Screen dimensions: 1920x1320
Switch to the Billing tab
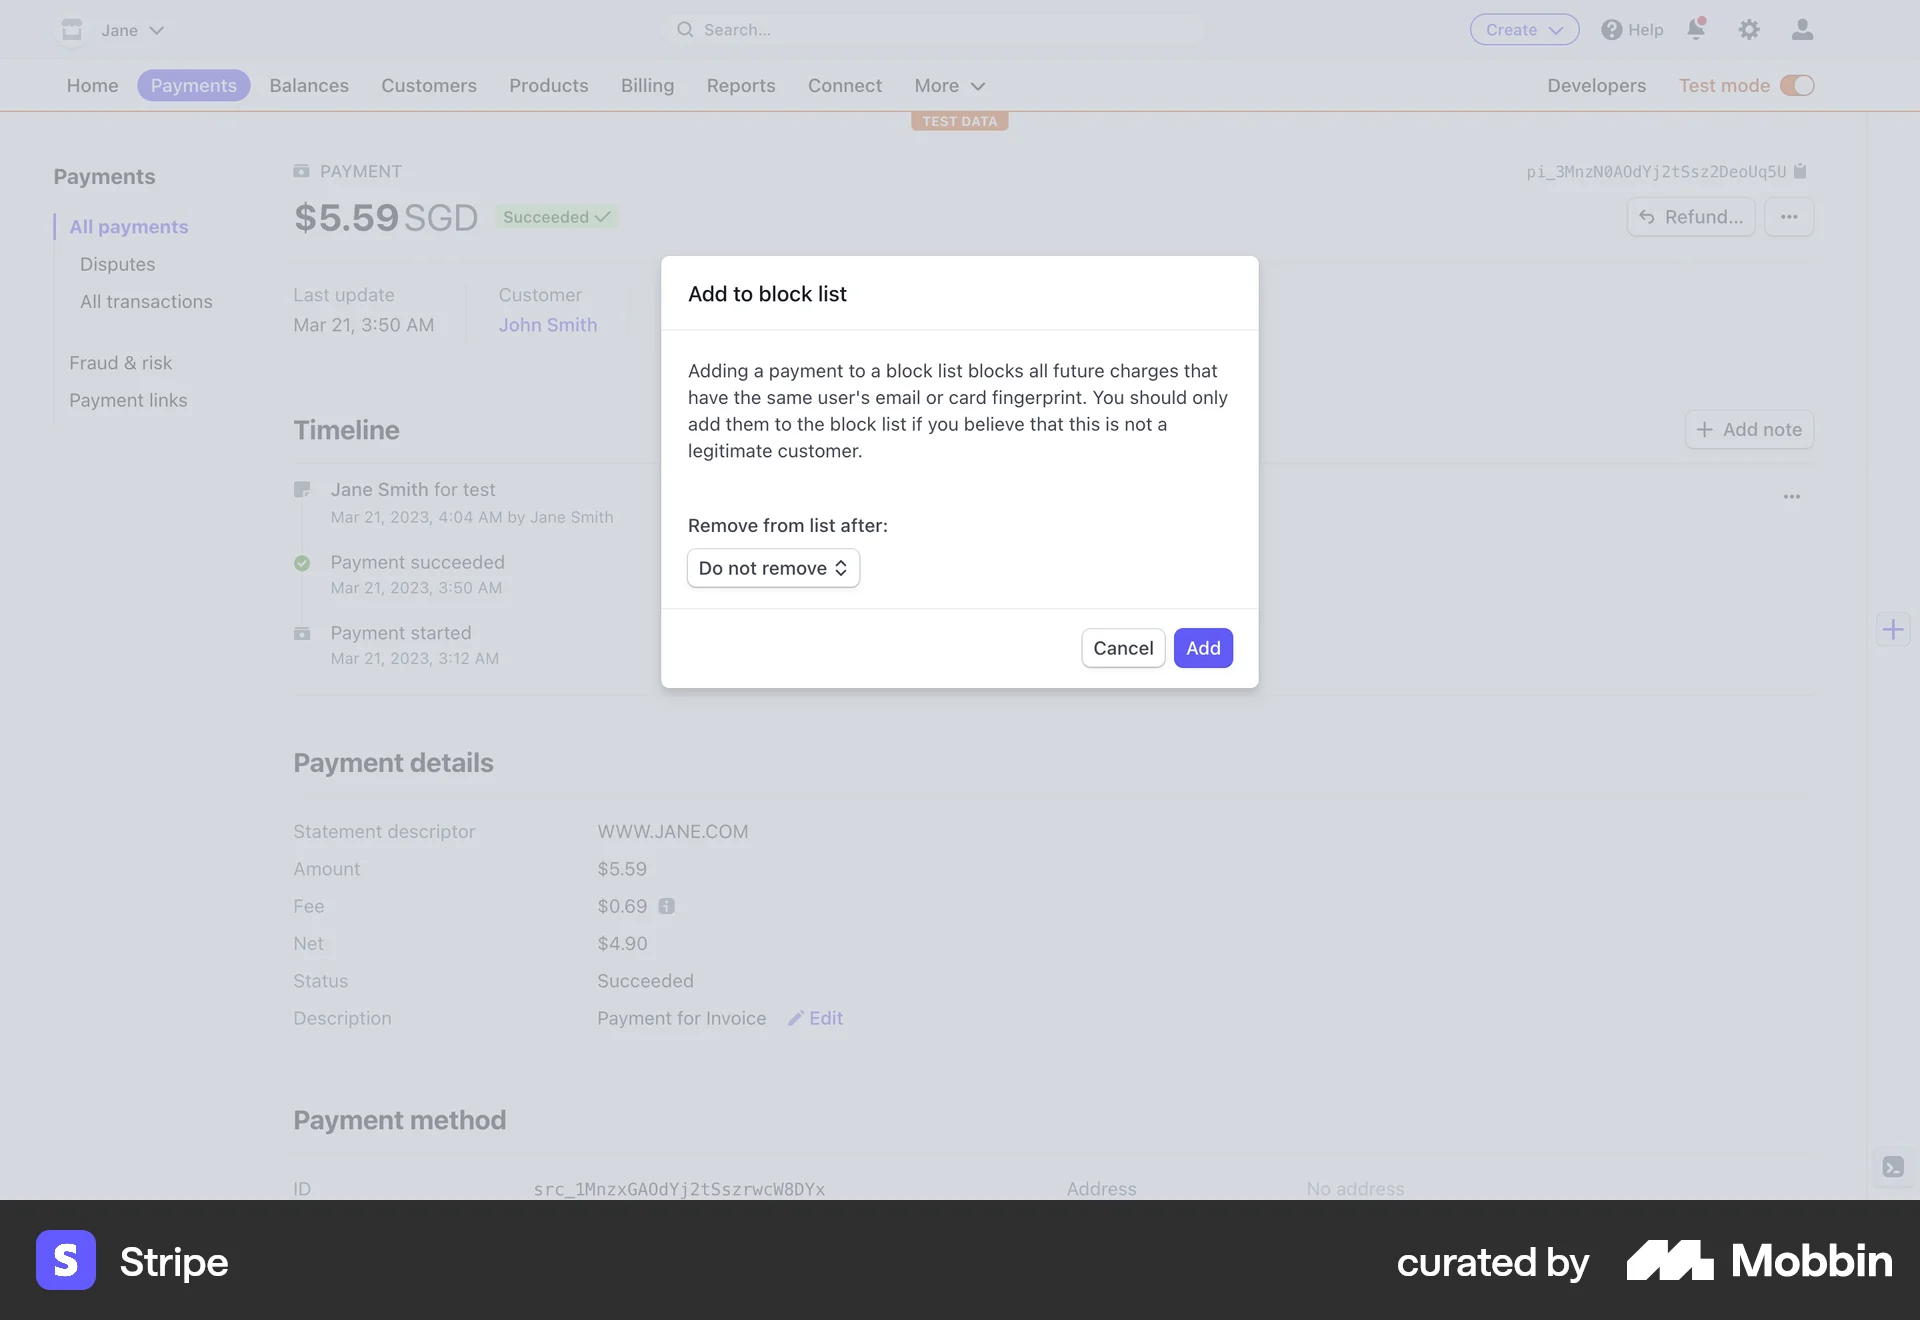[x=647, y=86]
